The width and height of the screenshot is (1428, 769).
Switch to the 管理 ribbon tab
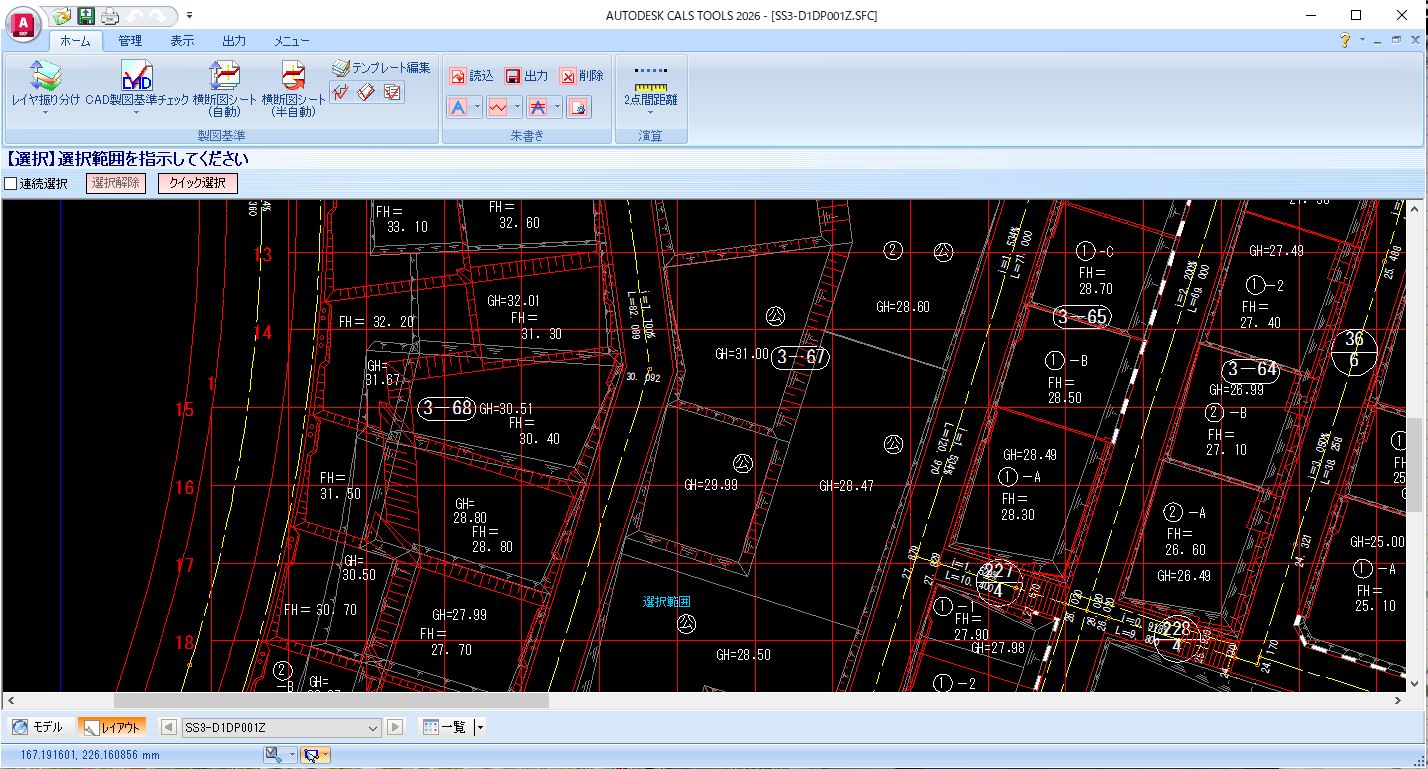[x=130, y=41]
